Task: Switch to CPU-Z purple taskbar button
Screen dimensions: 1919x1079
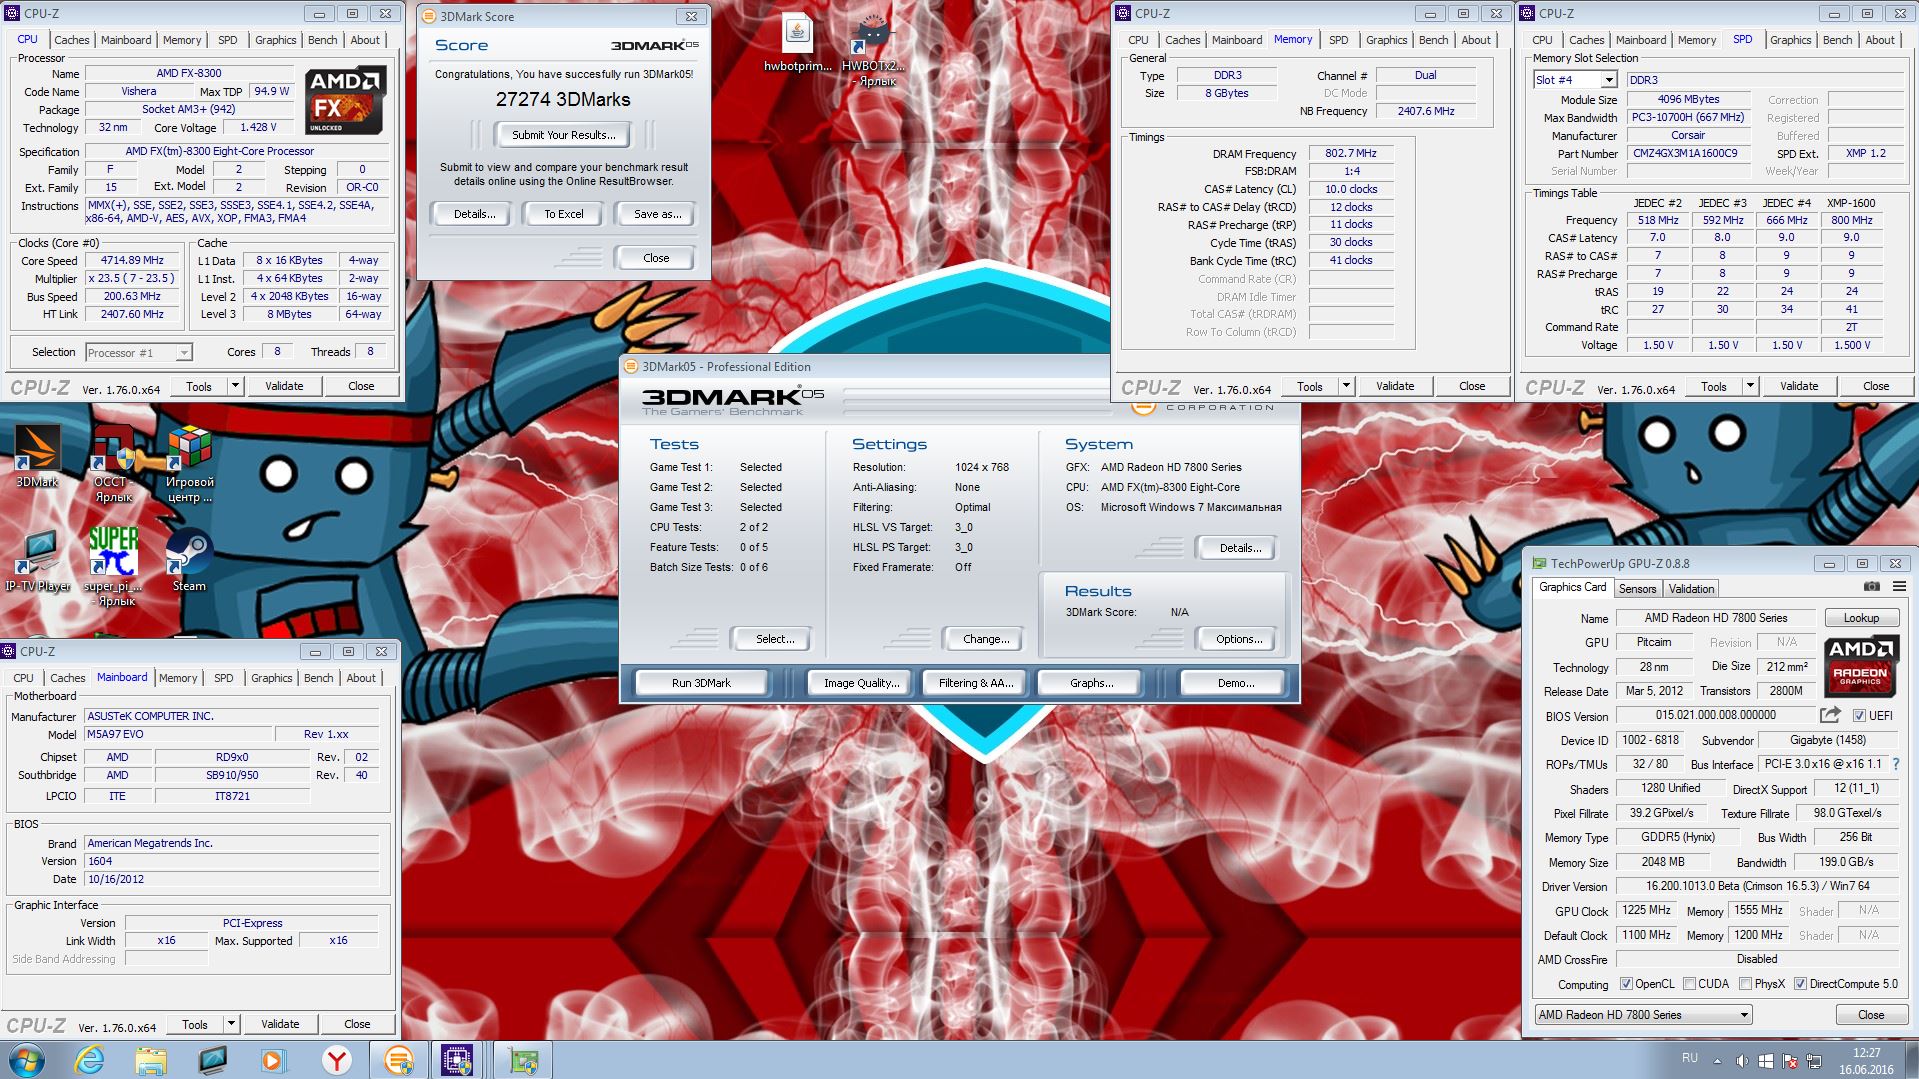Action: coord(458,1059)
